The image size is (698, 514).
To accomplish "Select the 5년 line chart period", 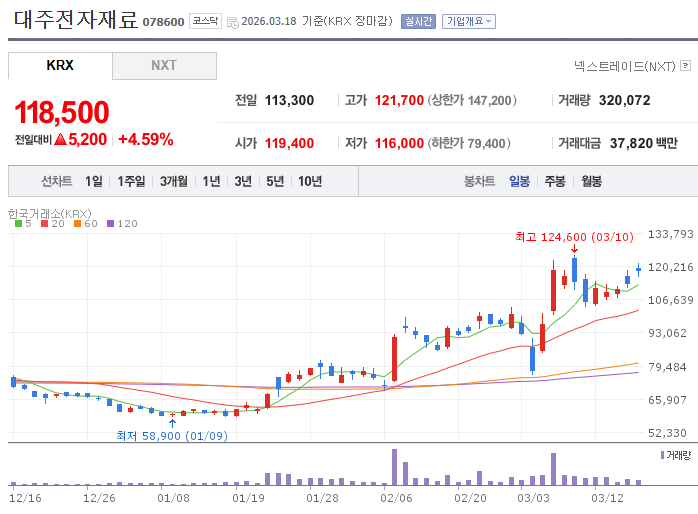I will pos(275,181).
